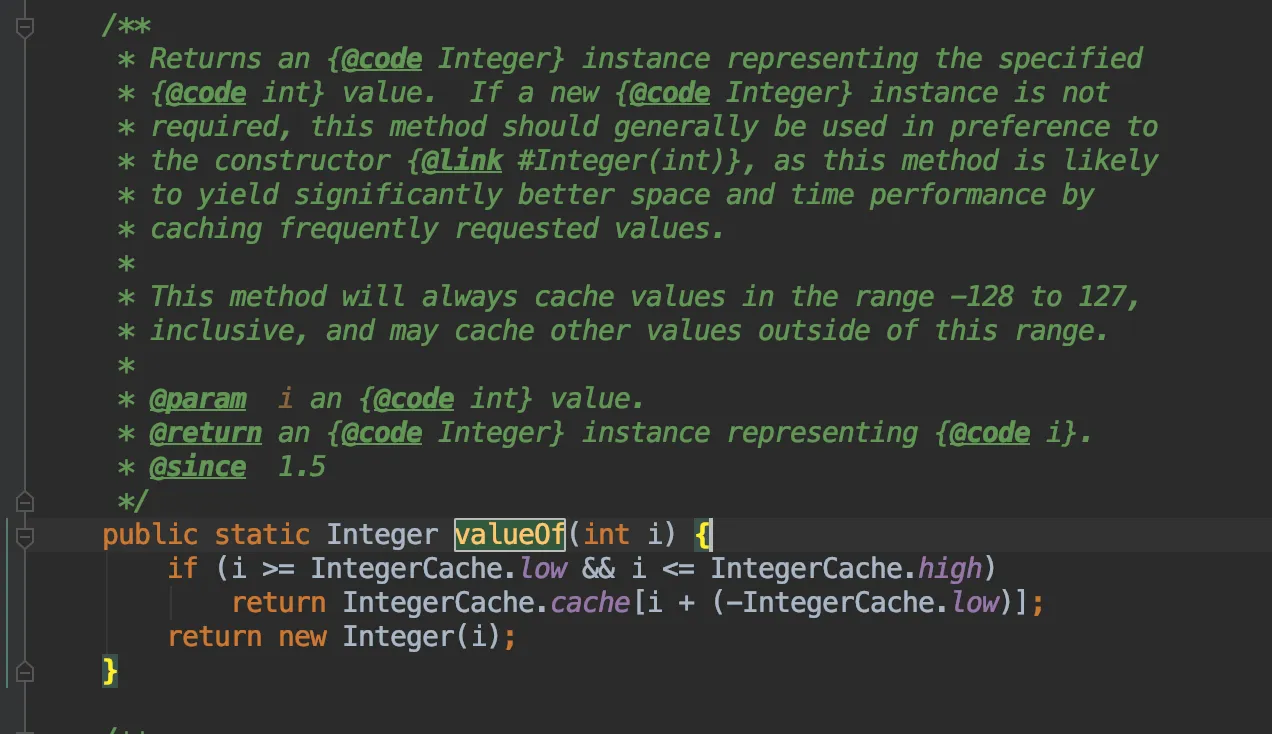
Task: Click the @since tag
Action: point(197,467)
